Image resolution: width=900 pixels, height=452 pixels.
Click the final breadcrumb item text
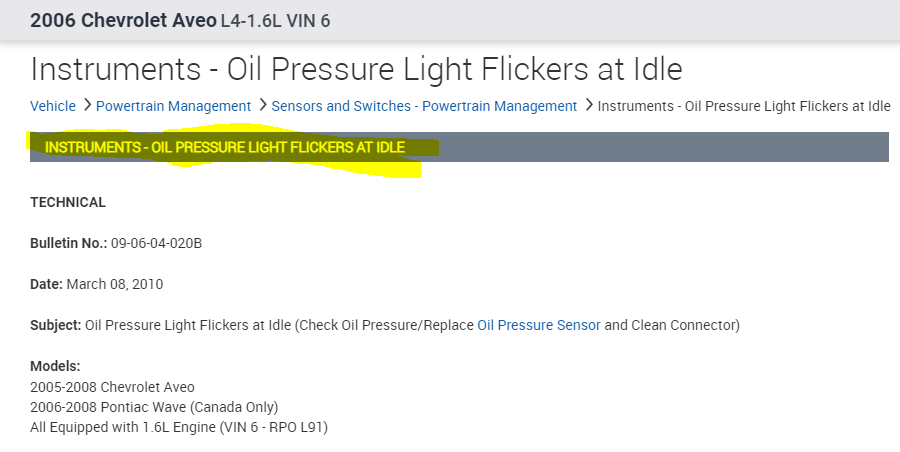pyautogui.click(x=743, y=106)
